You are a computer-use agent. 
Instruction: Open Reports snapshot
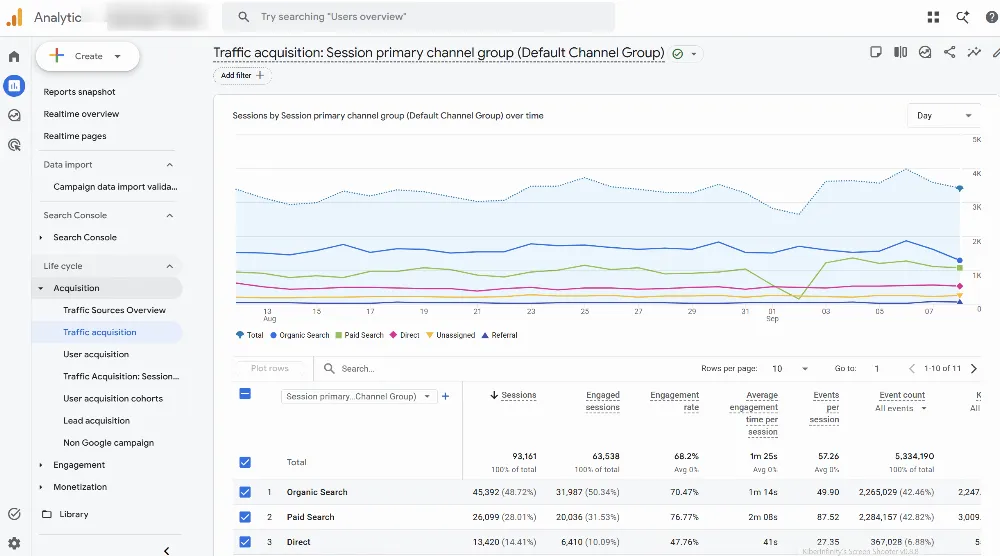(79, 92)
